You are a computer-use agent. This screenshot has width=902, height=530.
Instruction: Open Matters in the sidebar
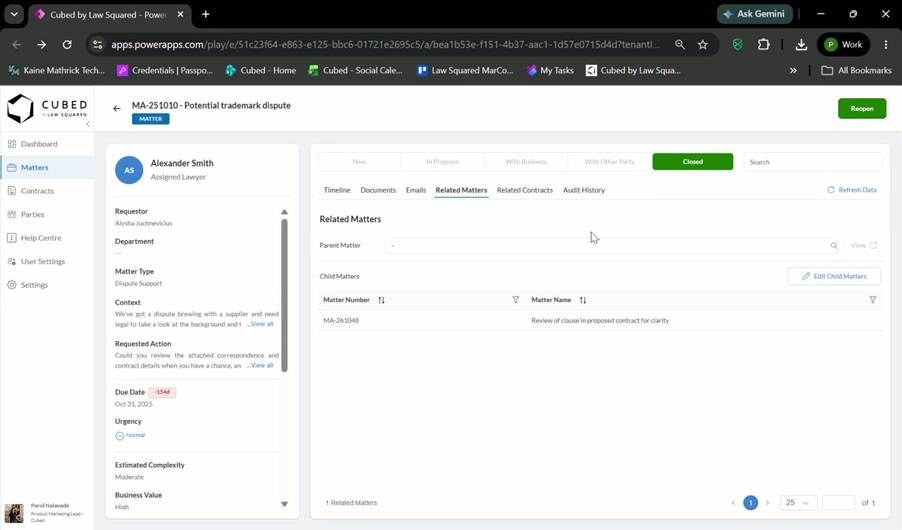coord(35,167)
